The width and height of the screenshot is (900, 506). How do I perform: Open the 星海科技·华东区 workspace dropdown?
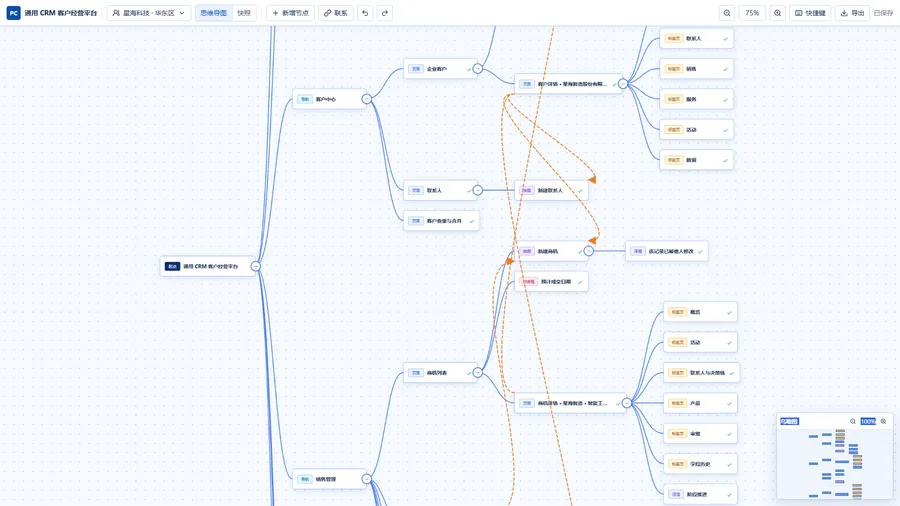(149, 13)
